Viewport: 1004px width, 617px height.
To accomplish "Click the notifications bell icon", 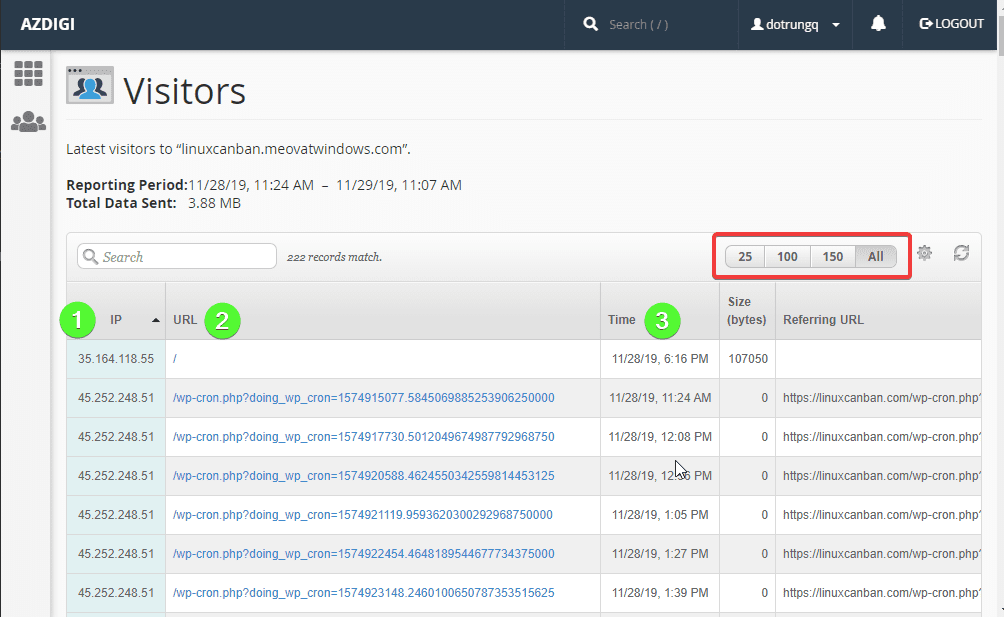I will [878, 24].
